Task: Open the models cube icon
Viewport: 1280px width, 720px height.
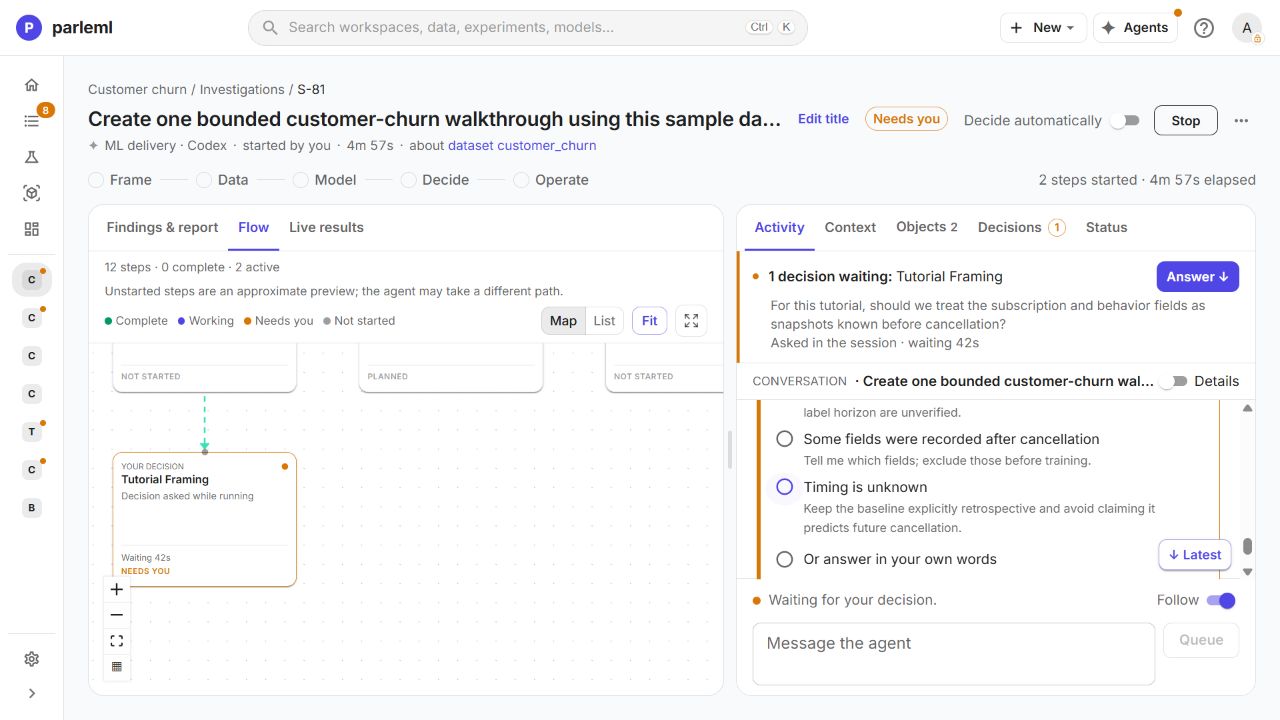Action: 32,193
